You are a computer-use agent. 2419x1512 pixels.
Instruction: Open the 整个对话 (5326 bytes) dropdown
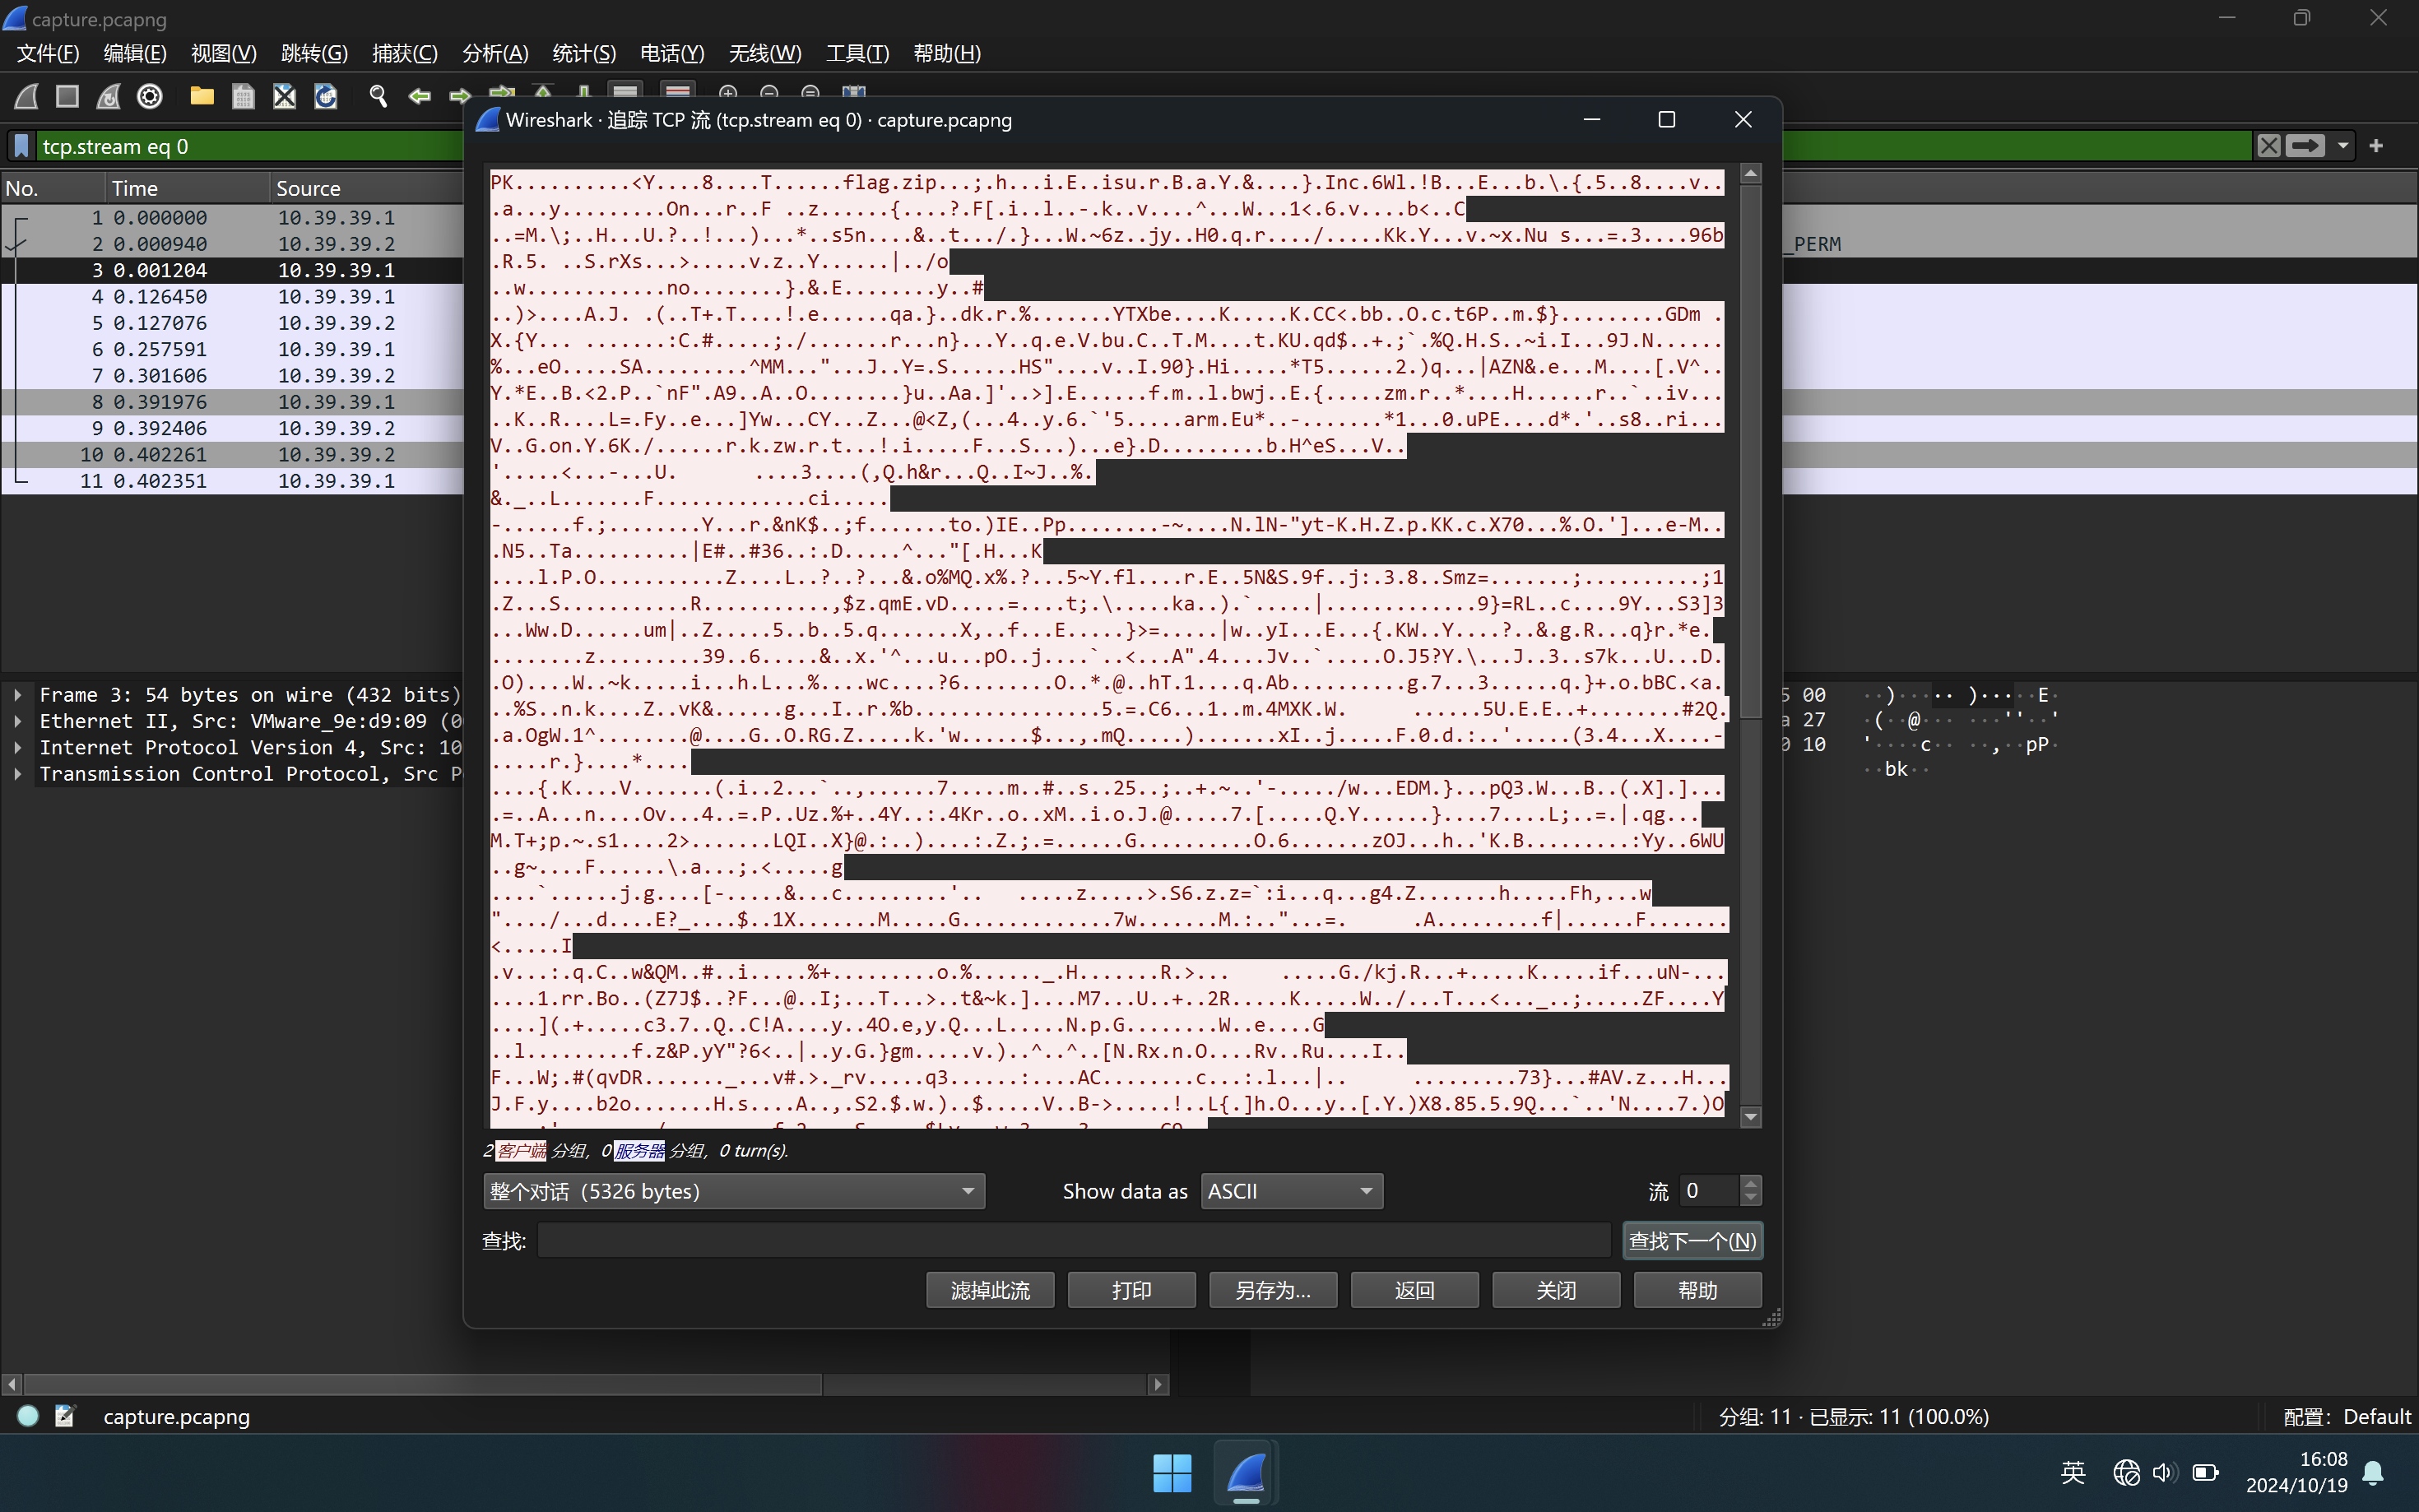734,1191
